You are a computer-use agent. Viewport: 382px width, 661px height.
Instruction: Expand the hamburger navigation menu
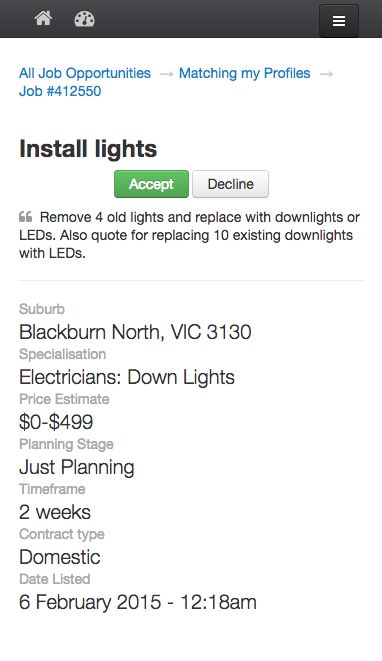[x=339, y=21]
